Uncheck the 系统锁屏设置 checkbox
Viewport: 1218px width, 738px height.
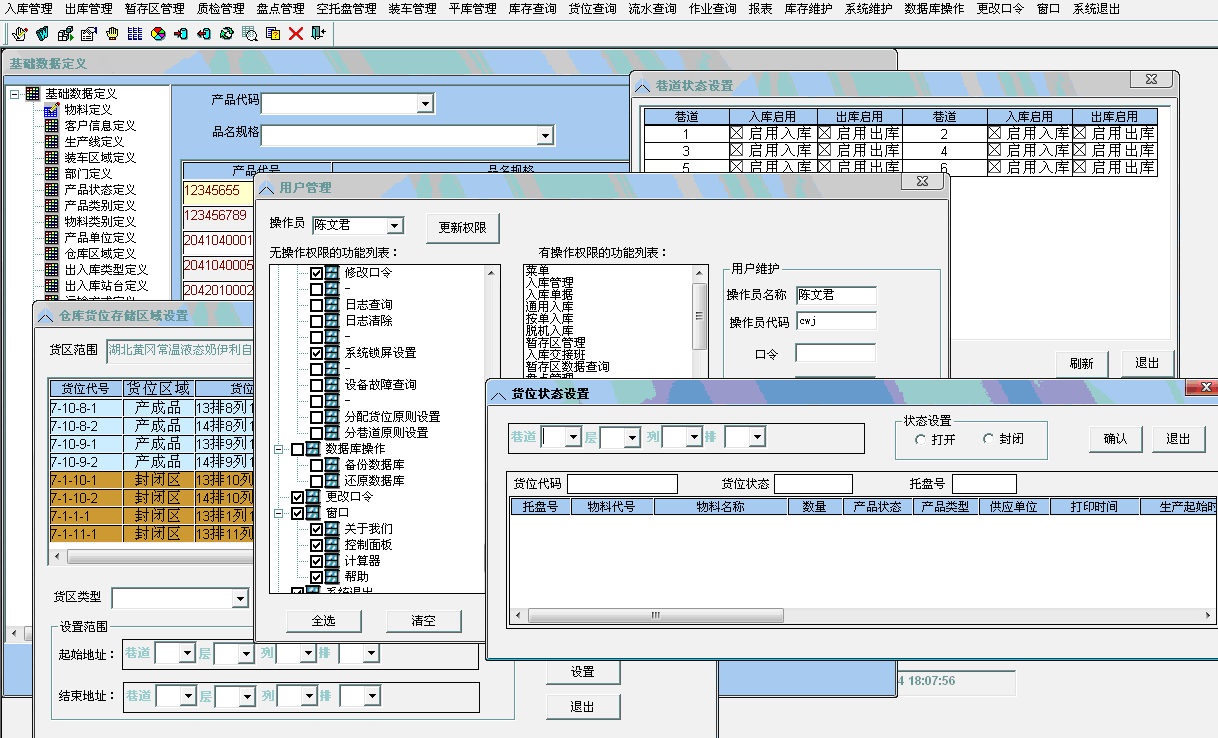[x=316, y=352]
